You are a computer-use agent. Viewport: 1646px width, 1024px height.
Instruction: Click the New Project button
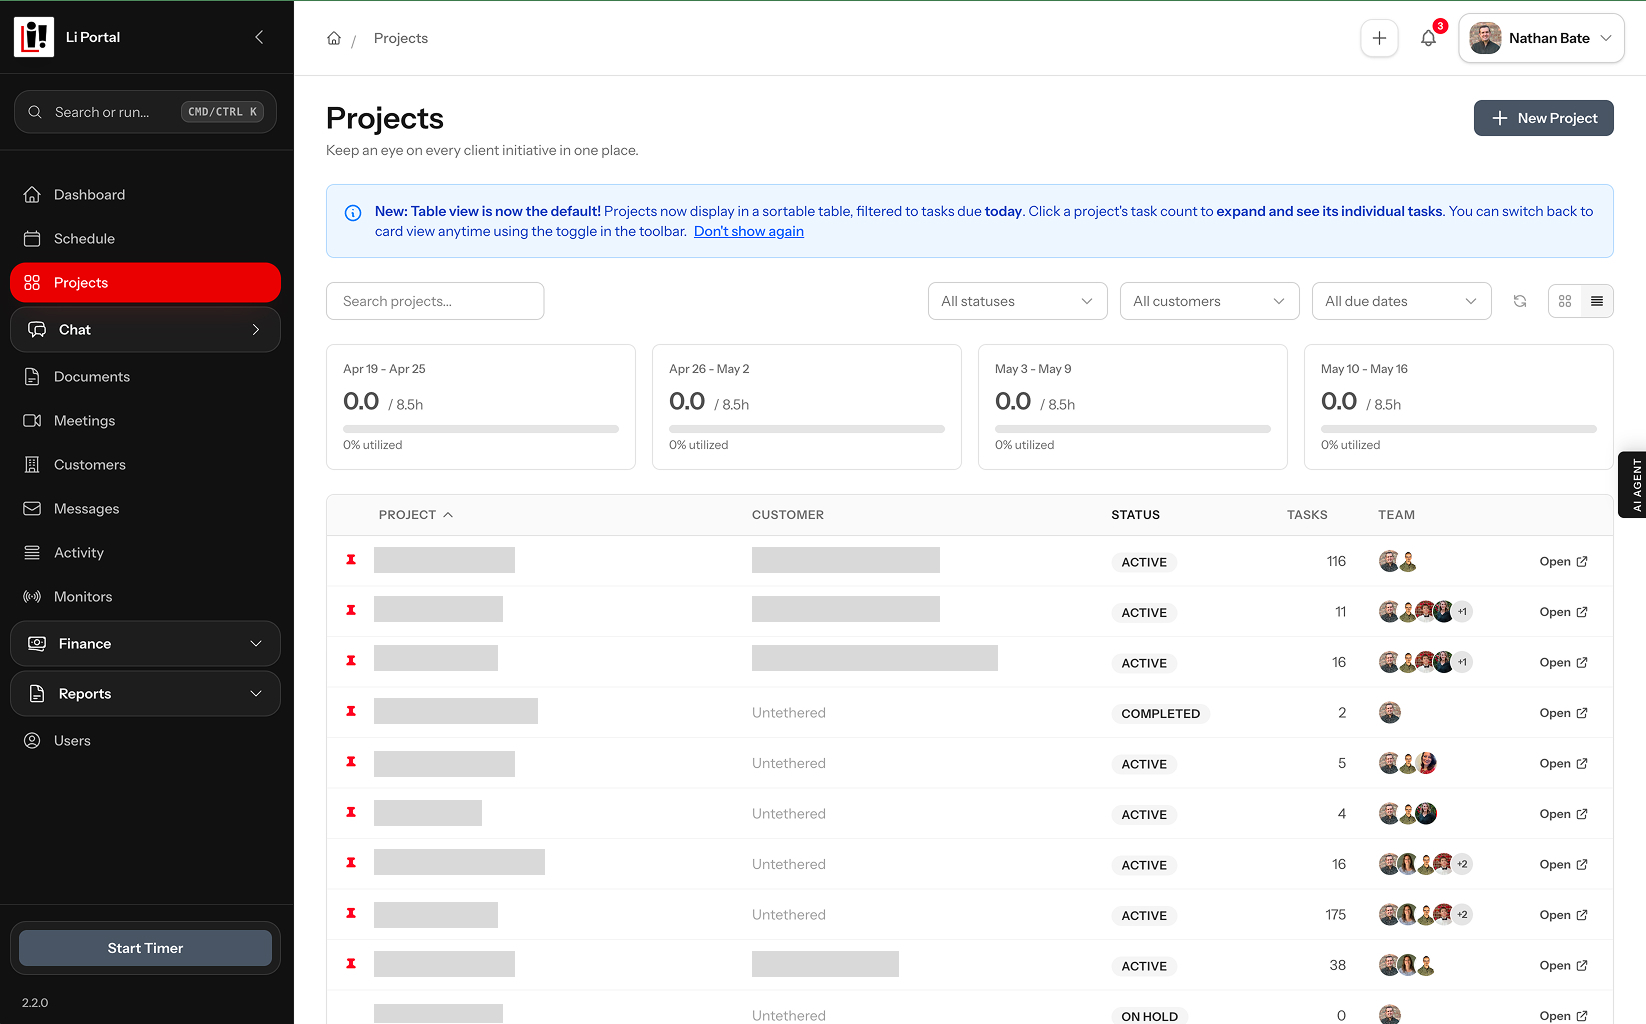coord(1543,118)
